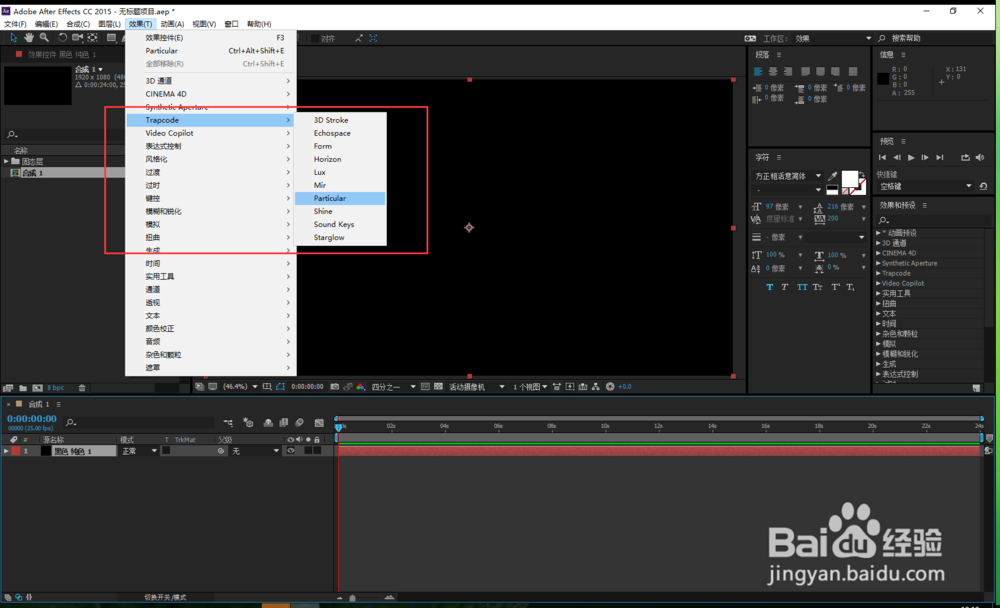Click Starglow in the Trapcode submenu
This screenshot has width=1000, height=608.
pyautogui.click(x=329, y=238)
